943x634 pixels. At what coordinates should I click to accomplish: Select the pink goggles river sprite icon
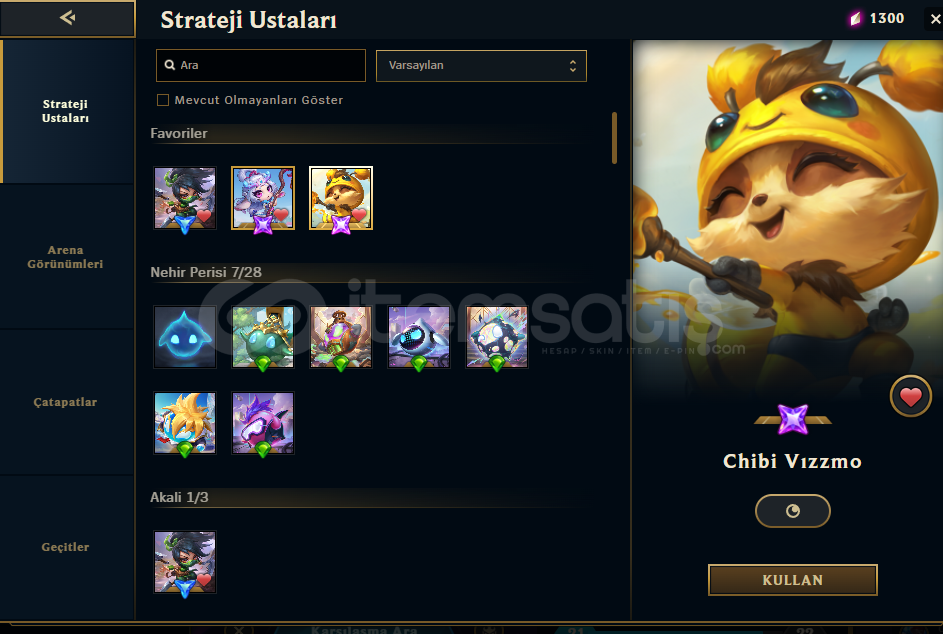click(x=263, y=423)
